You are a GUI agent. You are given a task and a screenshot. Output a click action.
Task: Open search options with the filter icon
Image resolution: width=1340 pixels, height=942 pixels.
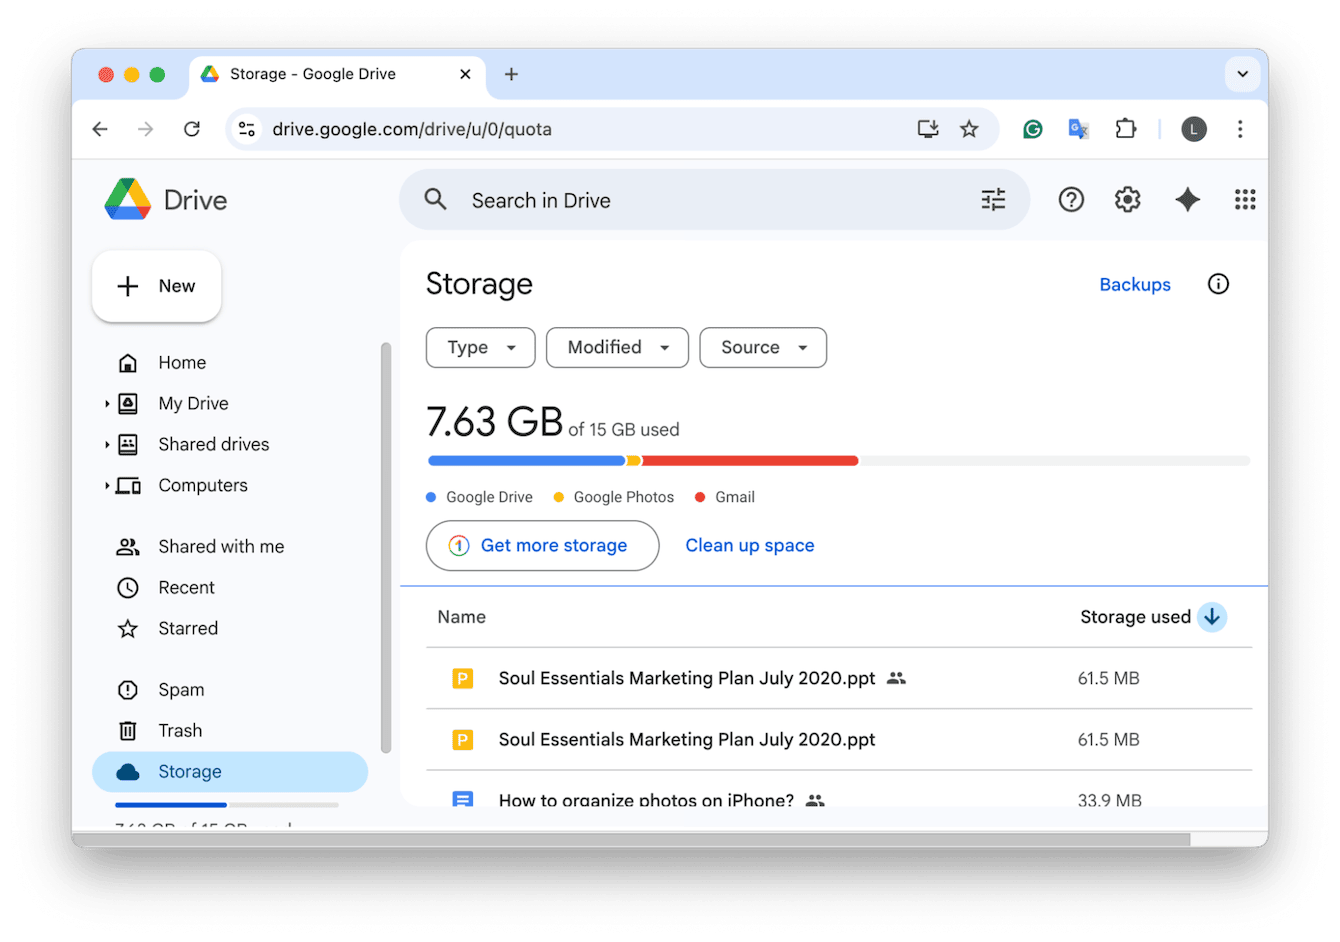993,199
